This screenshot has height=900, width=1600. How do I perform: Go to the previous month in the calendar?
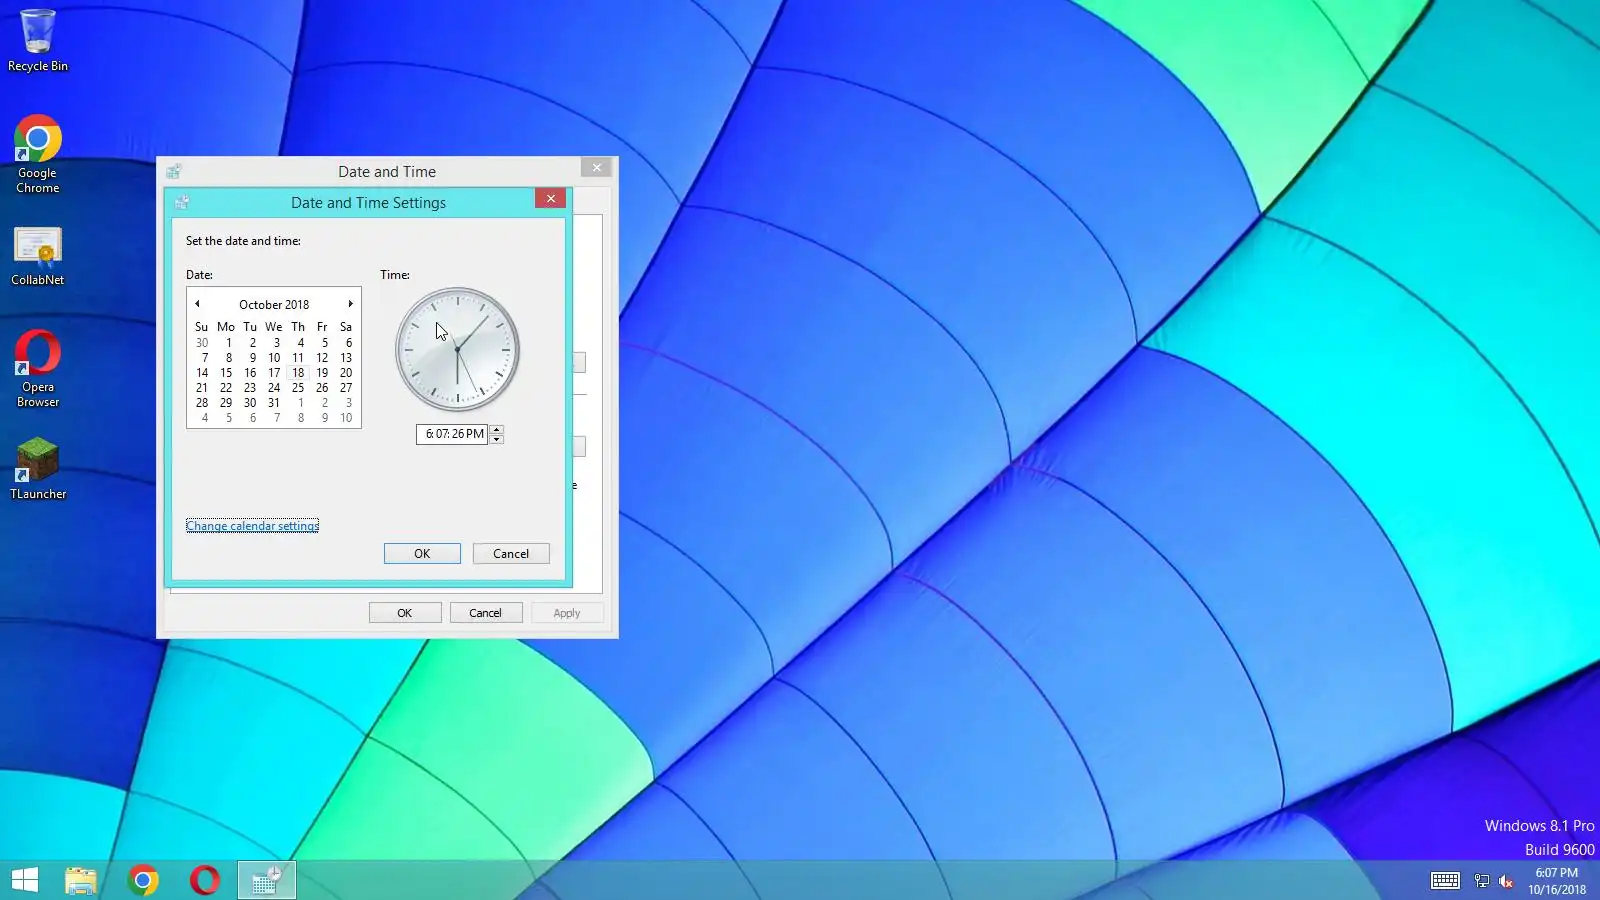pyautogui.click(x=197, y=304)
